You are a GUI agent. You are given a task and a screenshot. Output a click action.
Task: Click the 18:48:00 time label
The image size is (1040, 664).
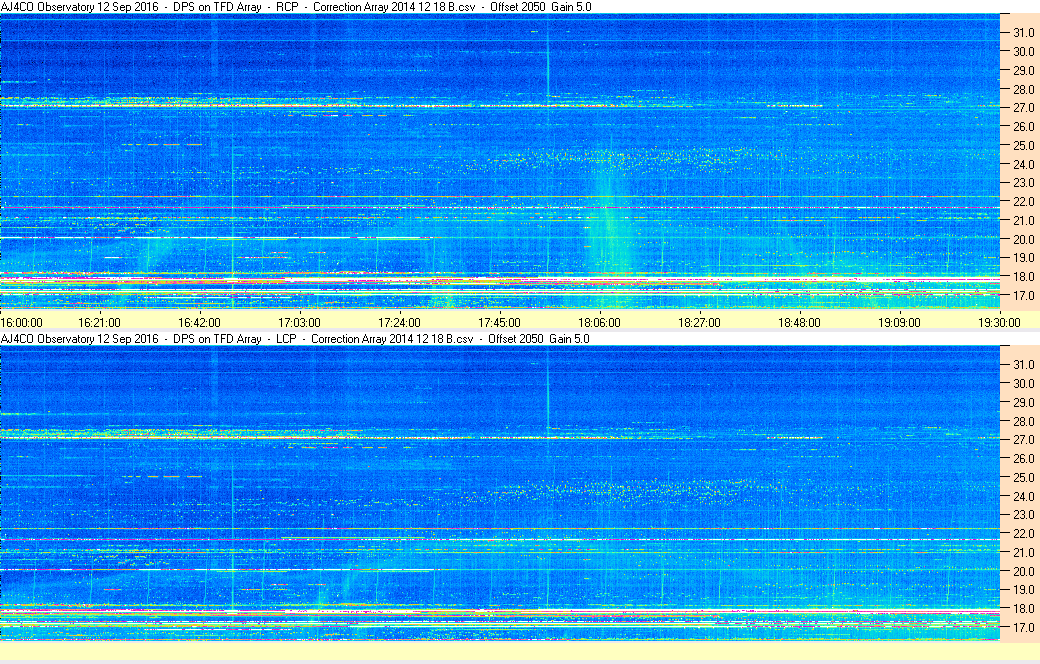(799, 323)
